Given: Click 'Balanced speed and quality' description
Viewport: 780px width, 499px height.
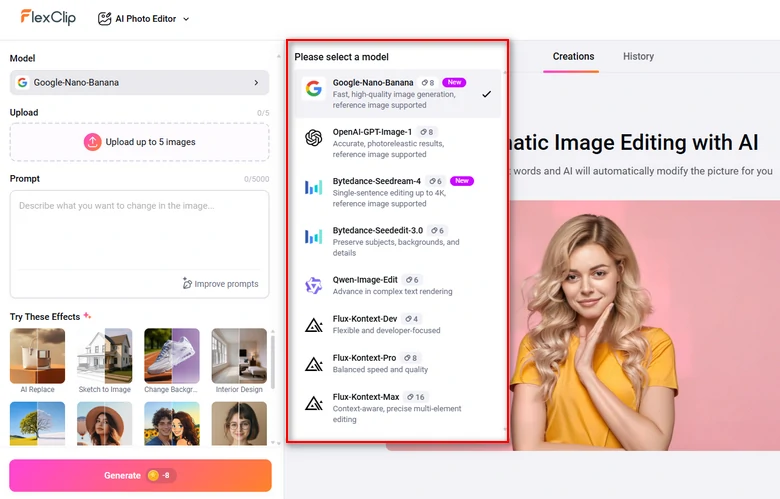Looking at the screenshot, I should tap(380, 370).
